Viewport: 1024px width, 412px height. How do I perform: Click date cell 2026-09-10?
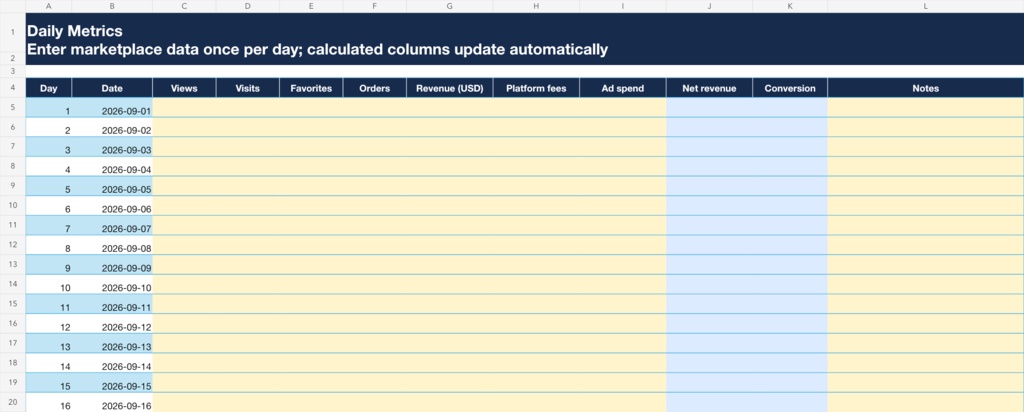(112, 284)
